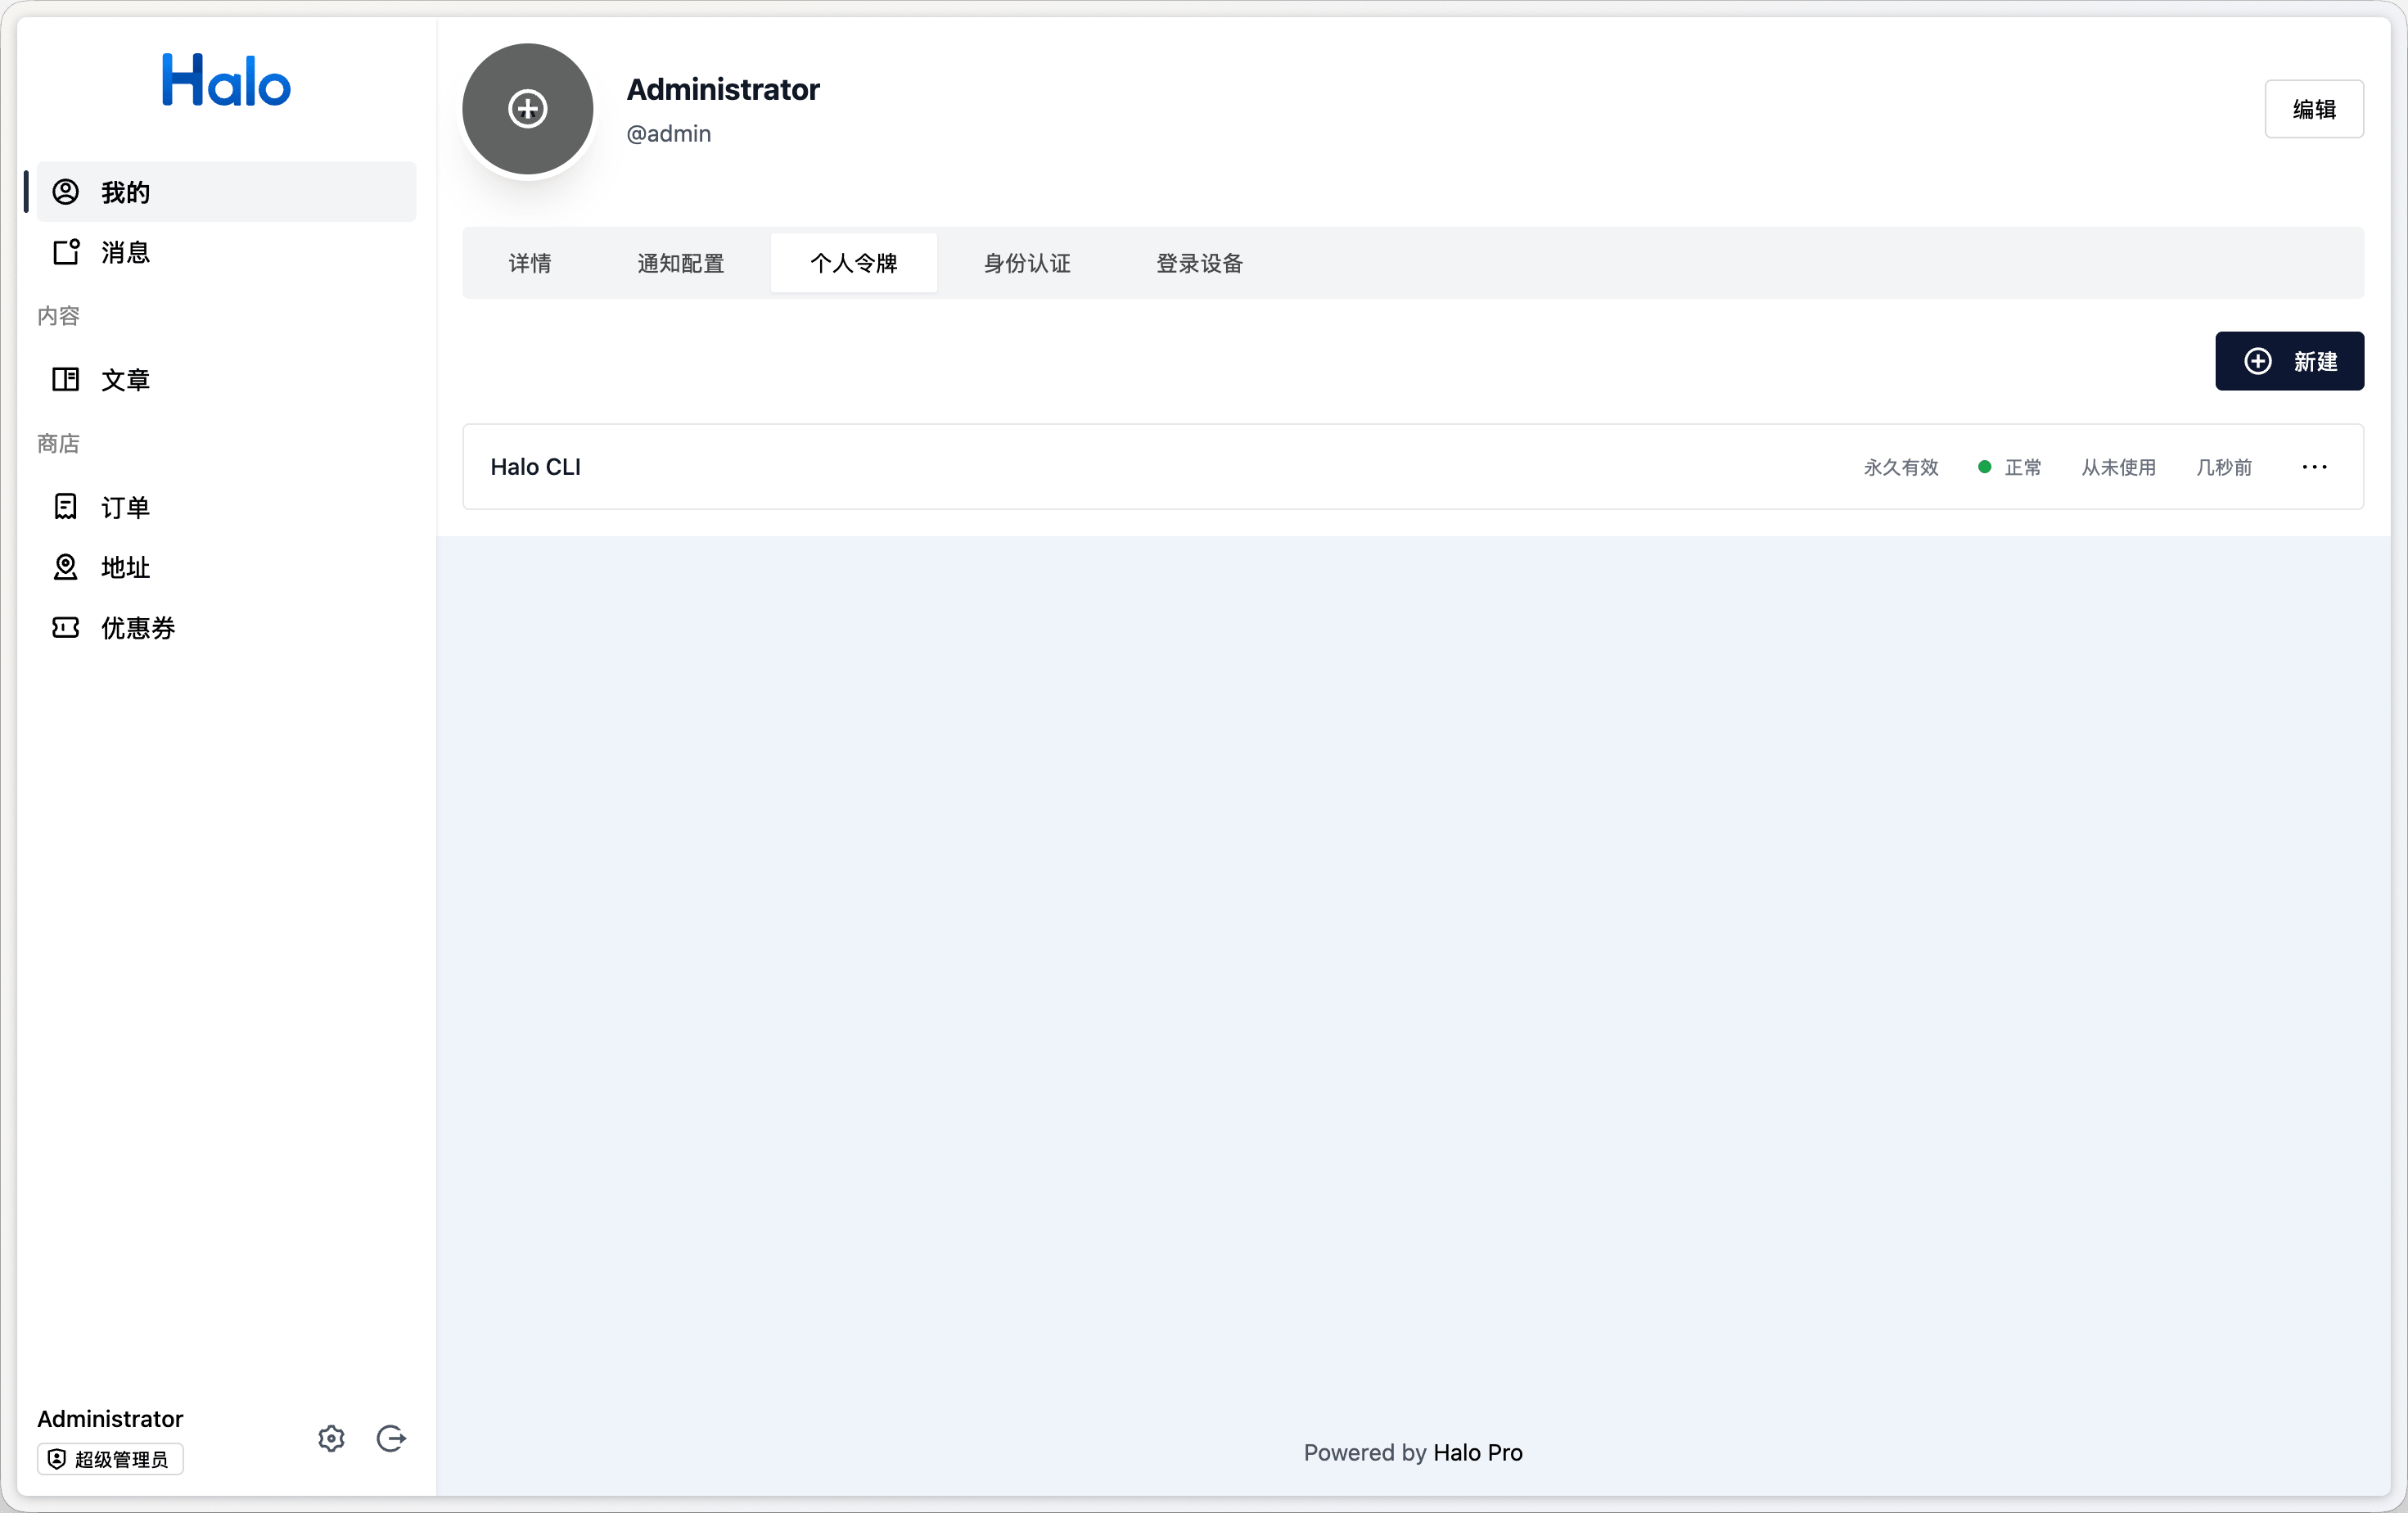Switch to the 通知配置 tab
2408x1513 pixels.
[x=681, y=263]
